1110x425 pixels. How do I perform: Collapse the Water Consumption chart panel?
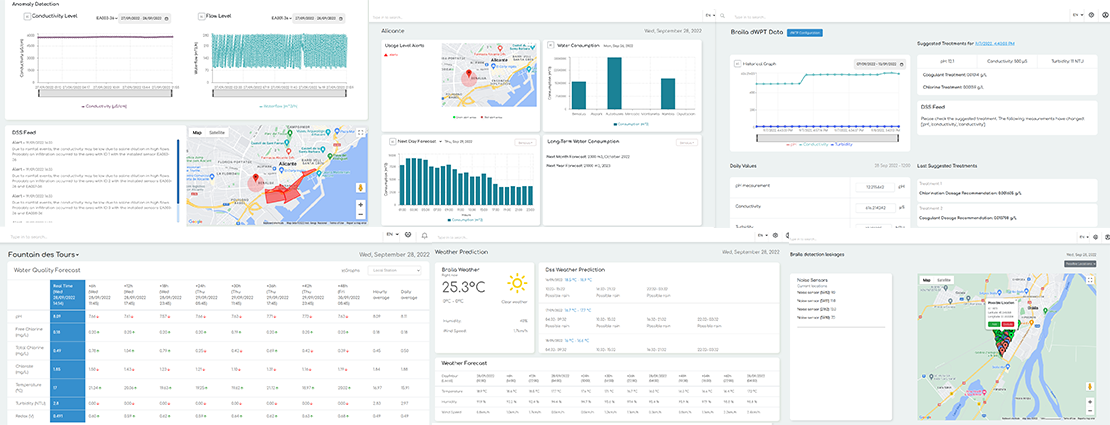550,46
